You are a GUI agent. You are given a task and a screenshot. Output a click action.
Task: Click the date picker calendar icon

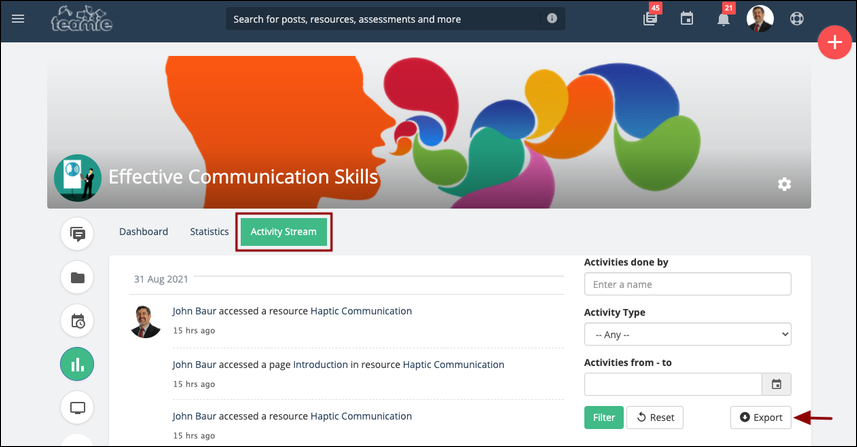pyautogui.click(x=777, y=384)
